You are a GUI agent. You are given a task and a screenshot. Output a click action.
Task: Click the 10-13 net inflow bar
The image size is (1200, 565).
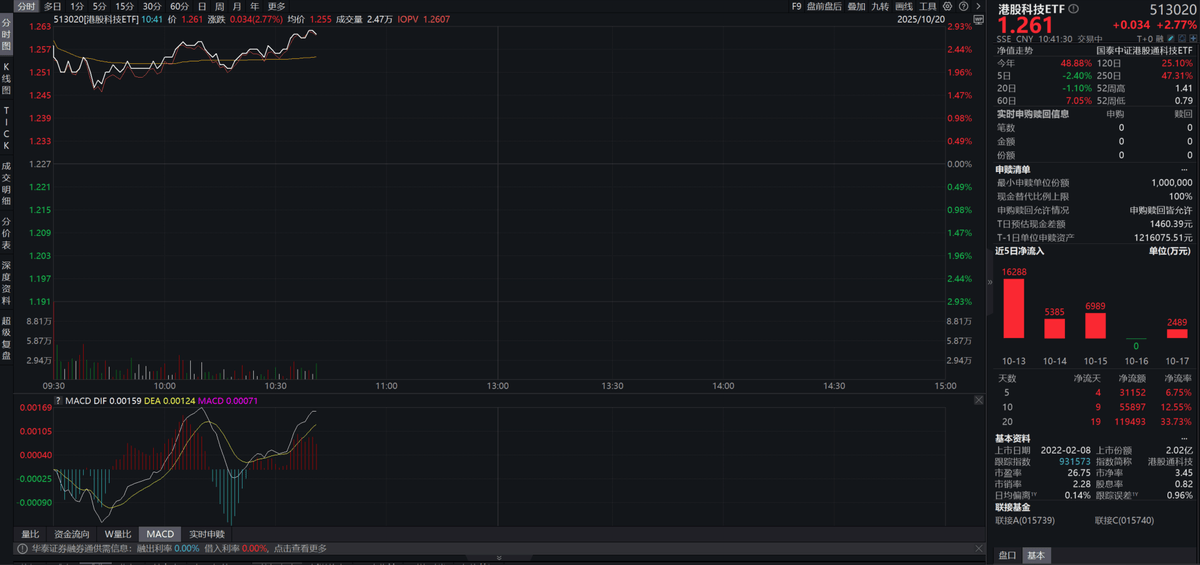[1013, 309]
